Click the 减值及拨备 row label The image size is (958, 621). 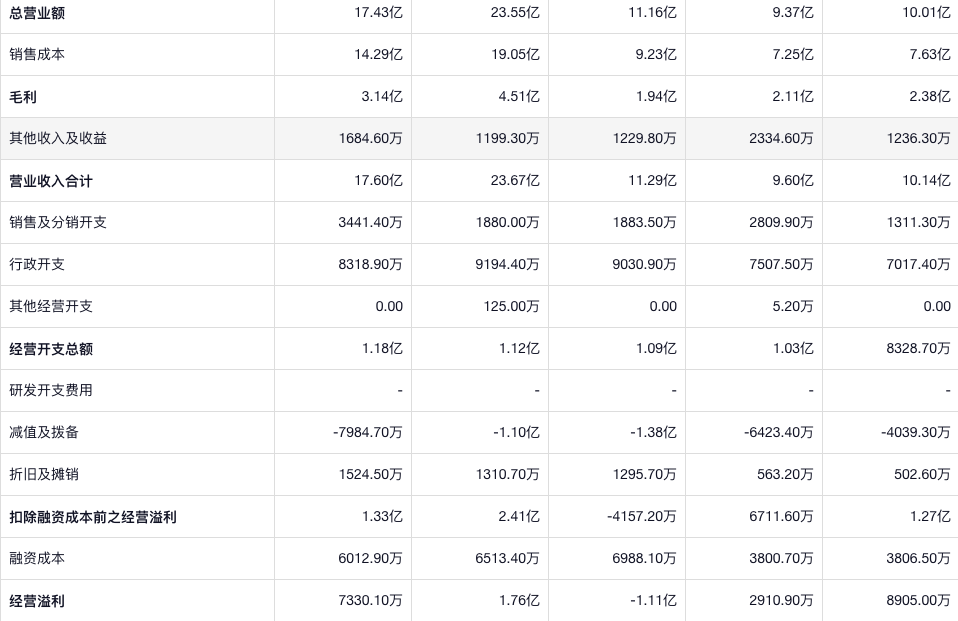pyautogui.click(x=45, y=432)
